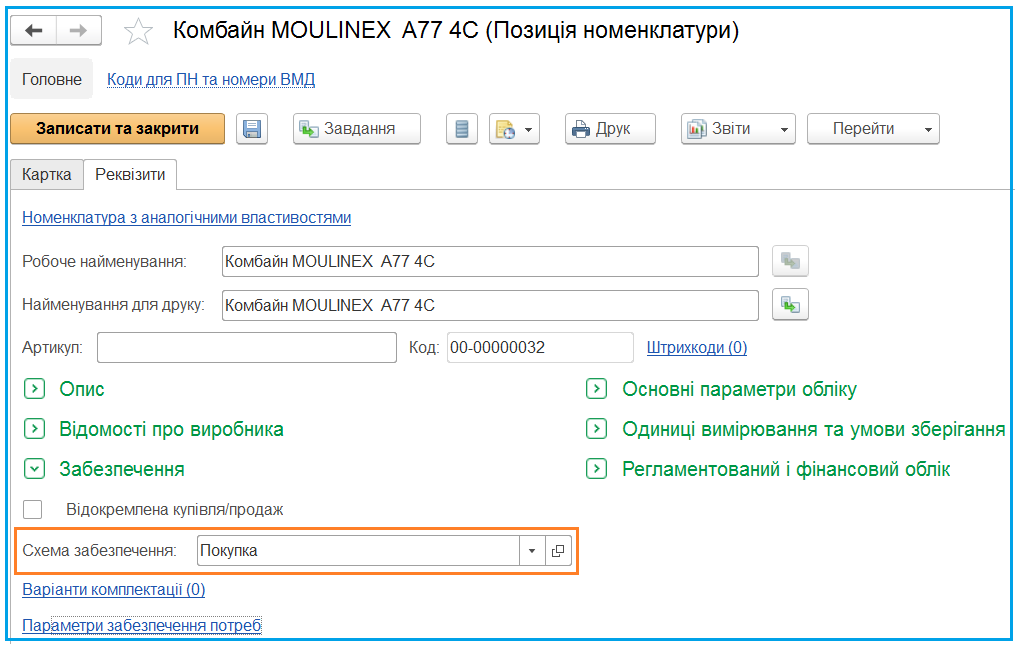The width and height of the screenshot is (1022, 647).
Task: Open the Звіти reports dropdown
Action: tap(738, 129)
